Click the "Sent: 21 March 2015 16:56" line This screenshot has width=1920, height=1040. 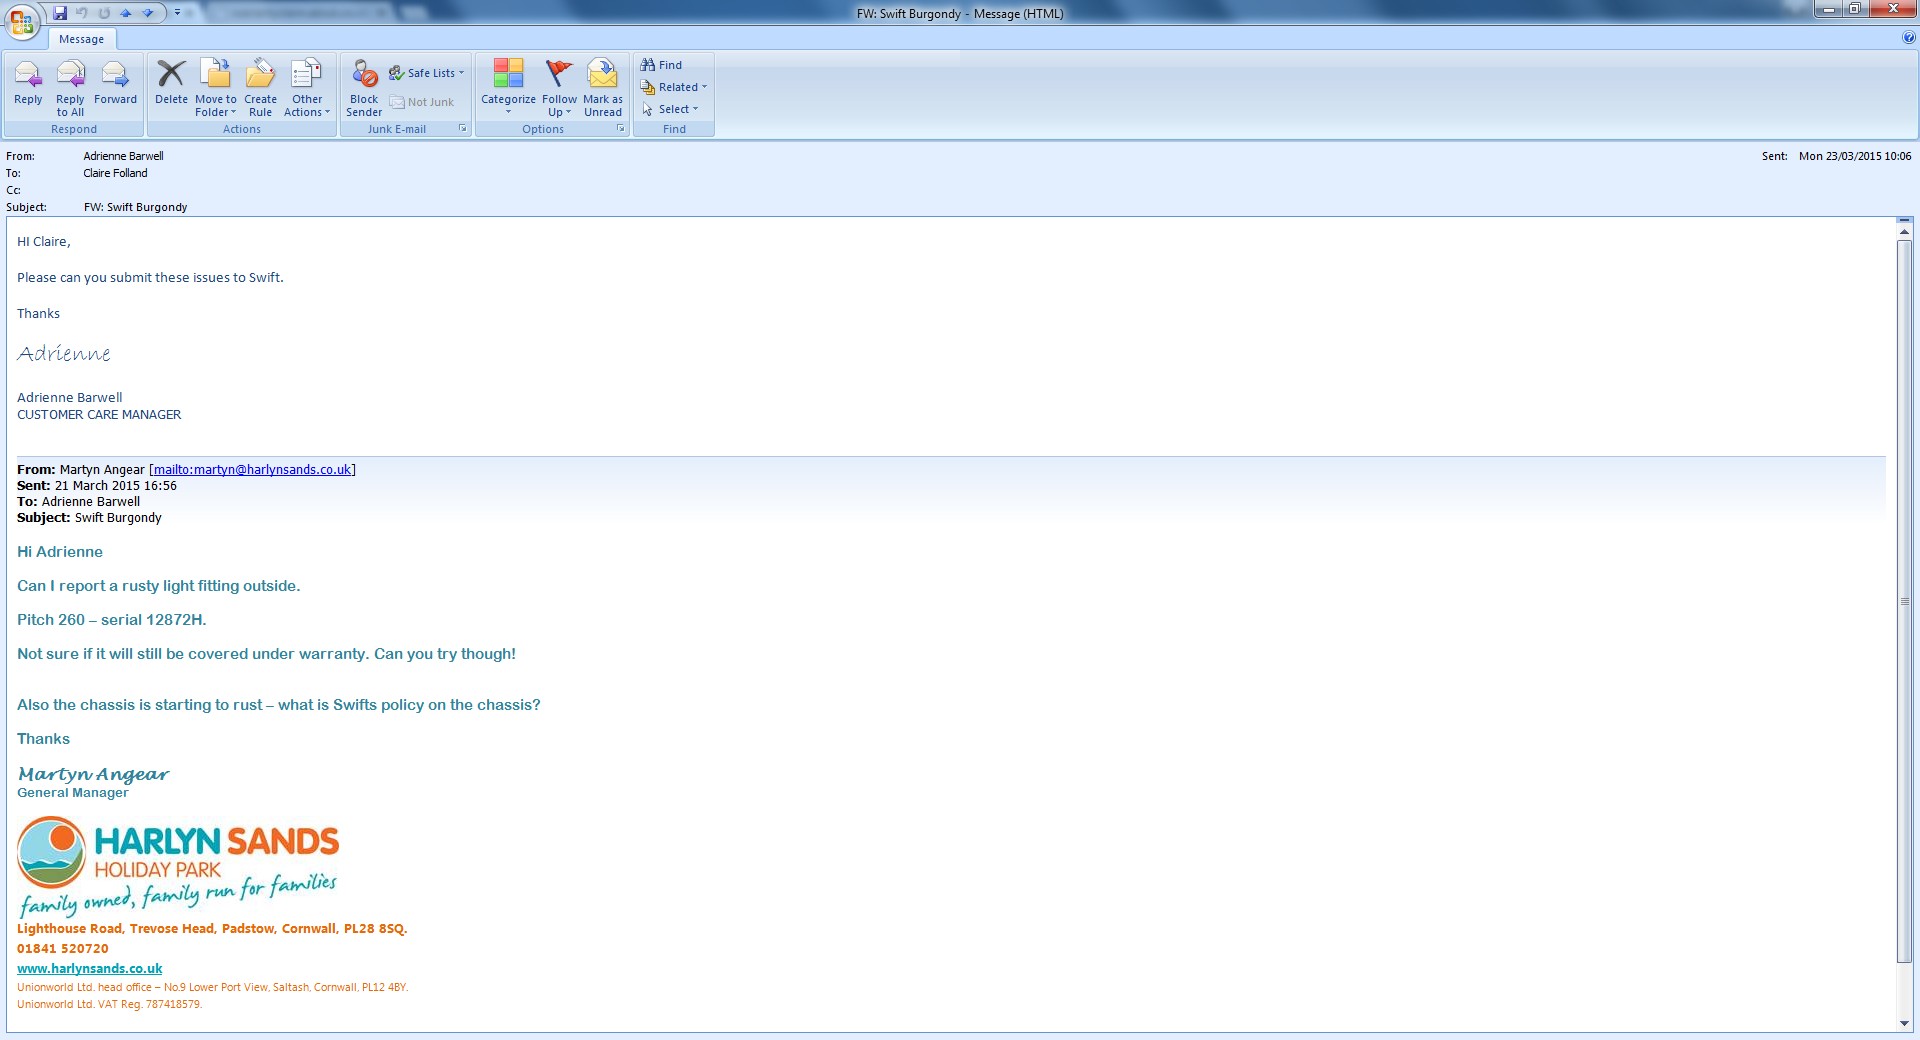97,486
